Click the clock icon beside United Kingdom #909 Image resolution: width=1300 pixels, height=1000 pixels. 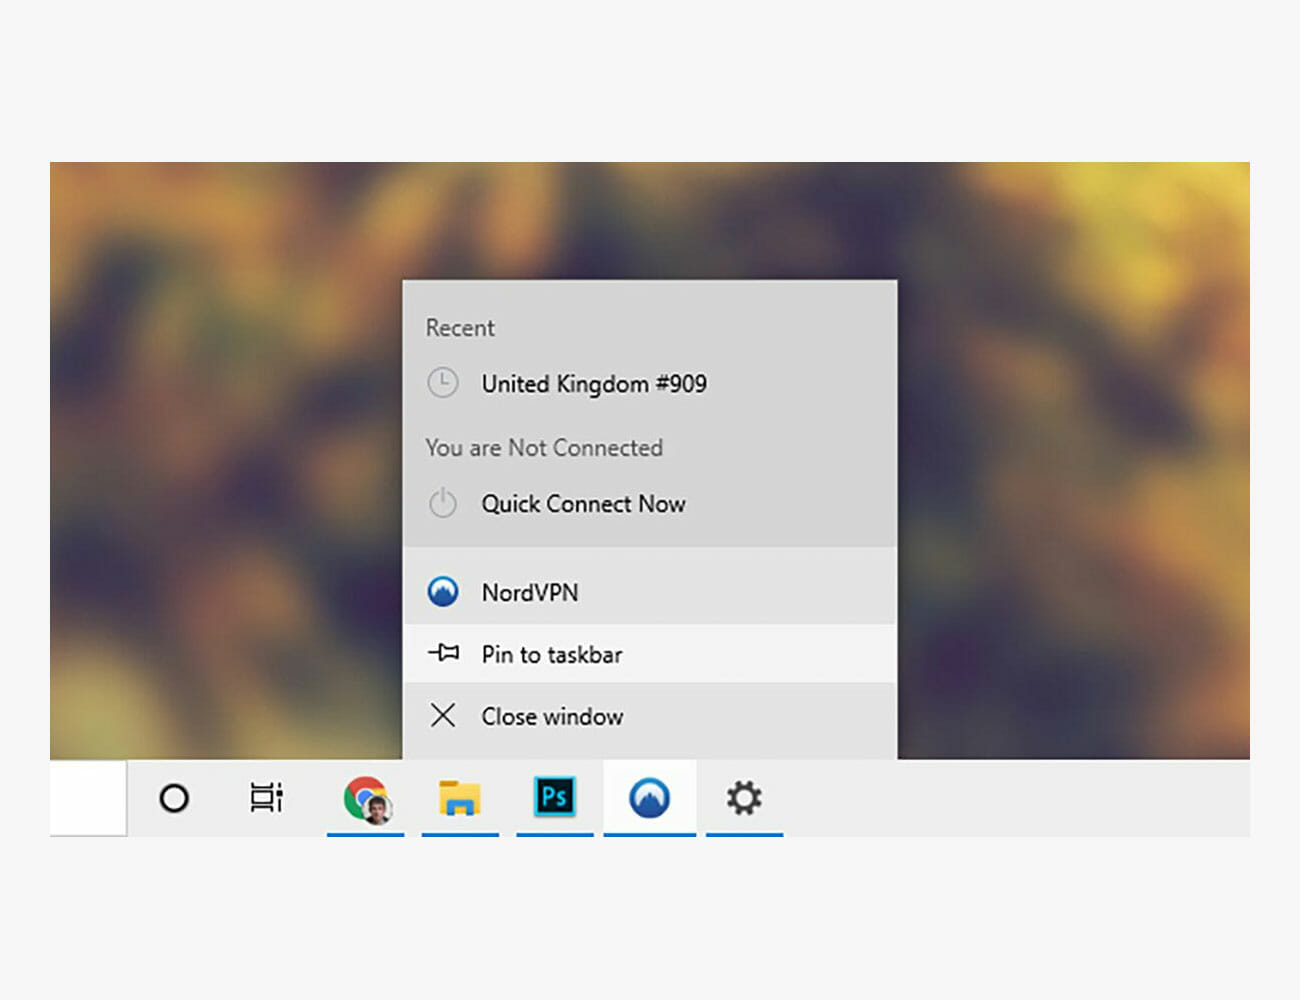[x=443, y=383]
